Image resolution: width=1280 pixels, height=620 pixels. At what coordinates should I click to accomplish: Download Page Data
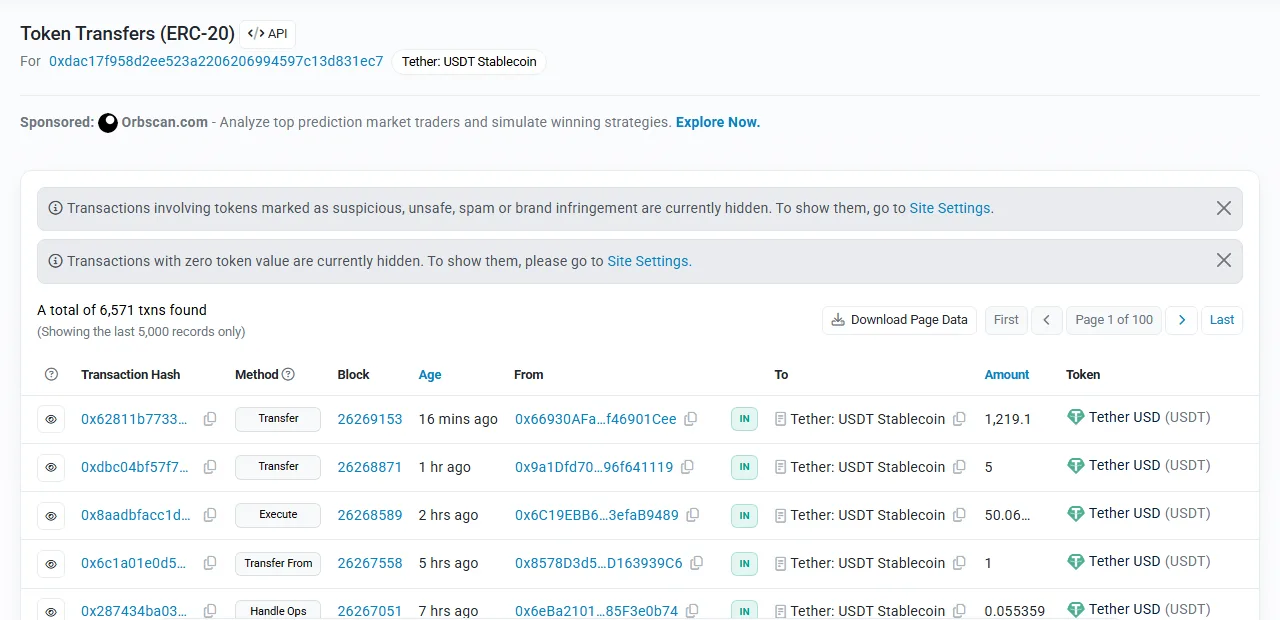899,320
